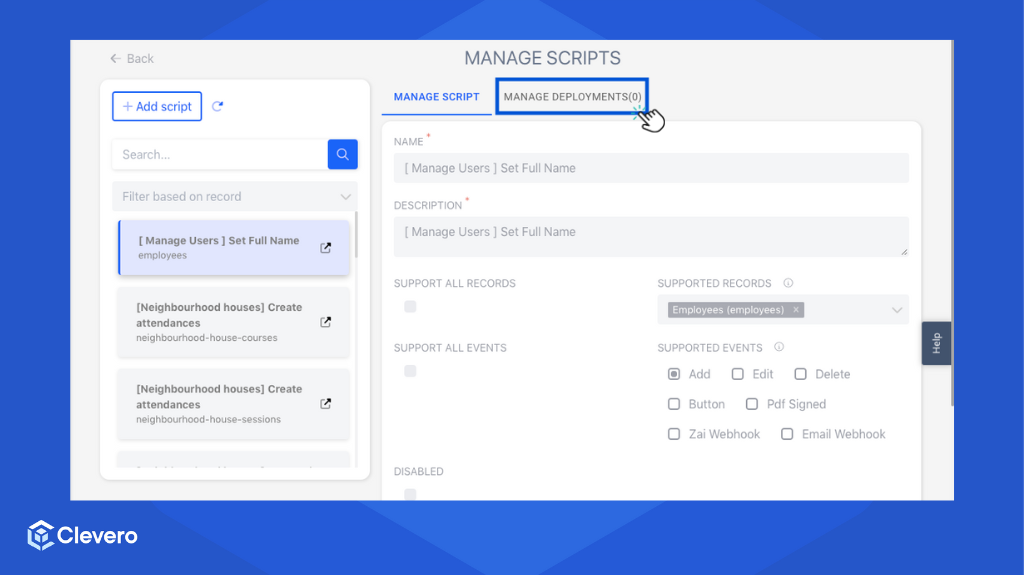
Task: Select Create attendances neighbourhood-house-sessions script
Action: pos(234,404)
